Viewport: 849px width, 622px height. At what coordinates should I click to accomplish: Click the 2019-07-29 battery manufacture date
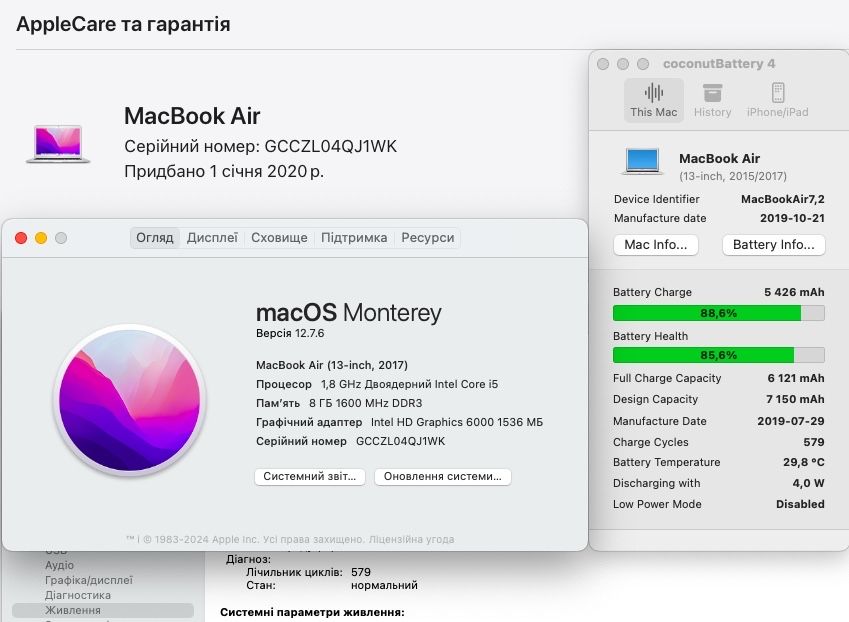[791, 421]
